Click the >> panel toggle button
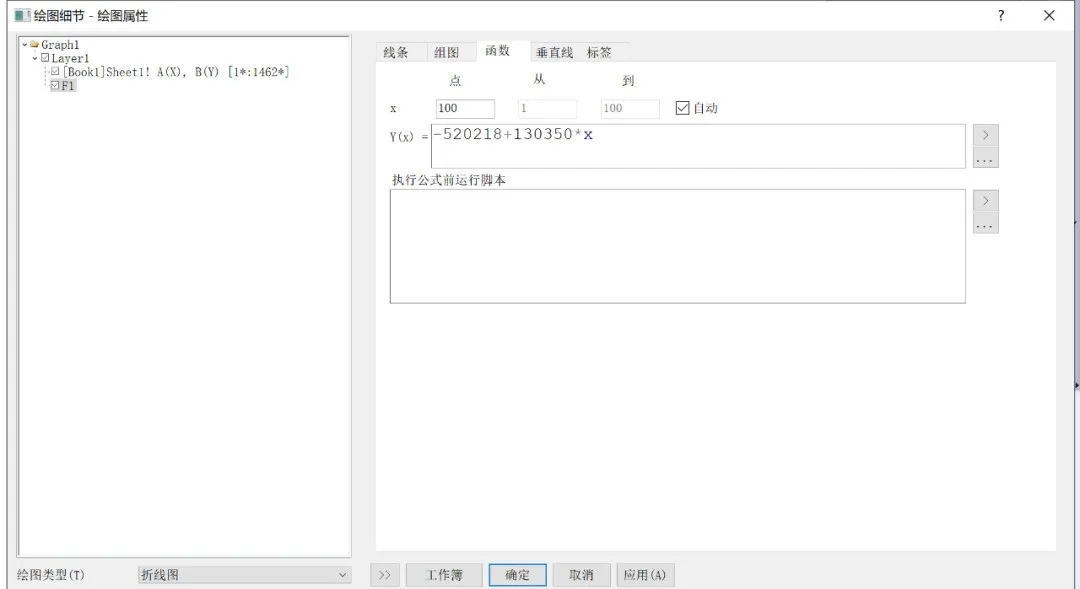 [x=385, y=575]
